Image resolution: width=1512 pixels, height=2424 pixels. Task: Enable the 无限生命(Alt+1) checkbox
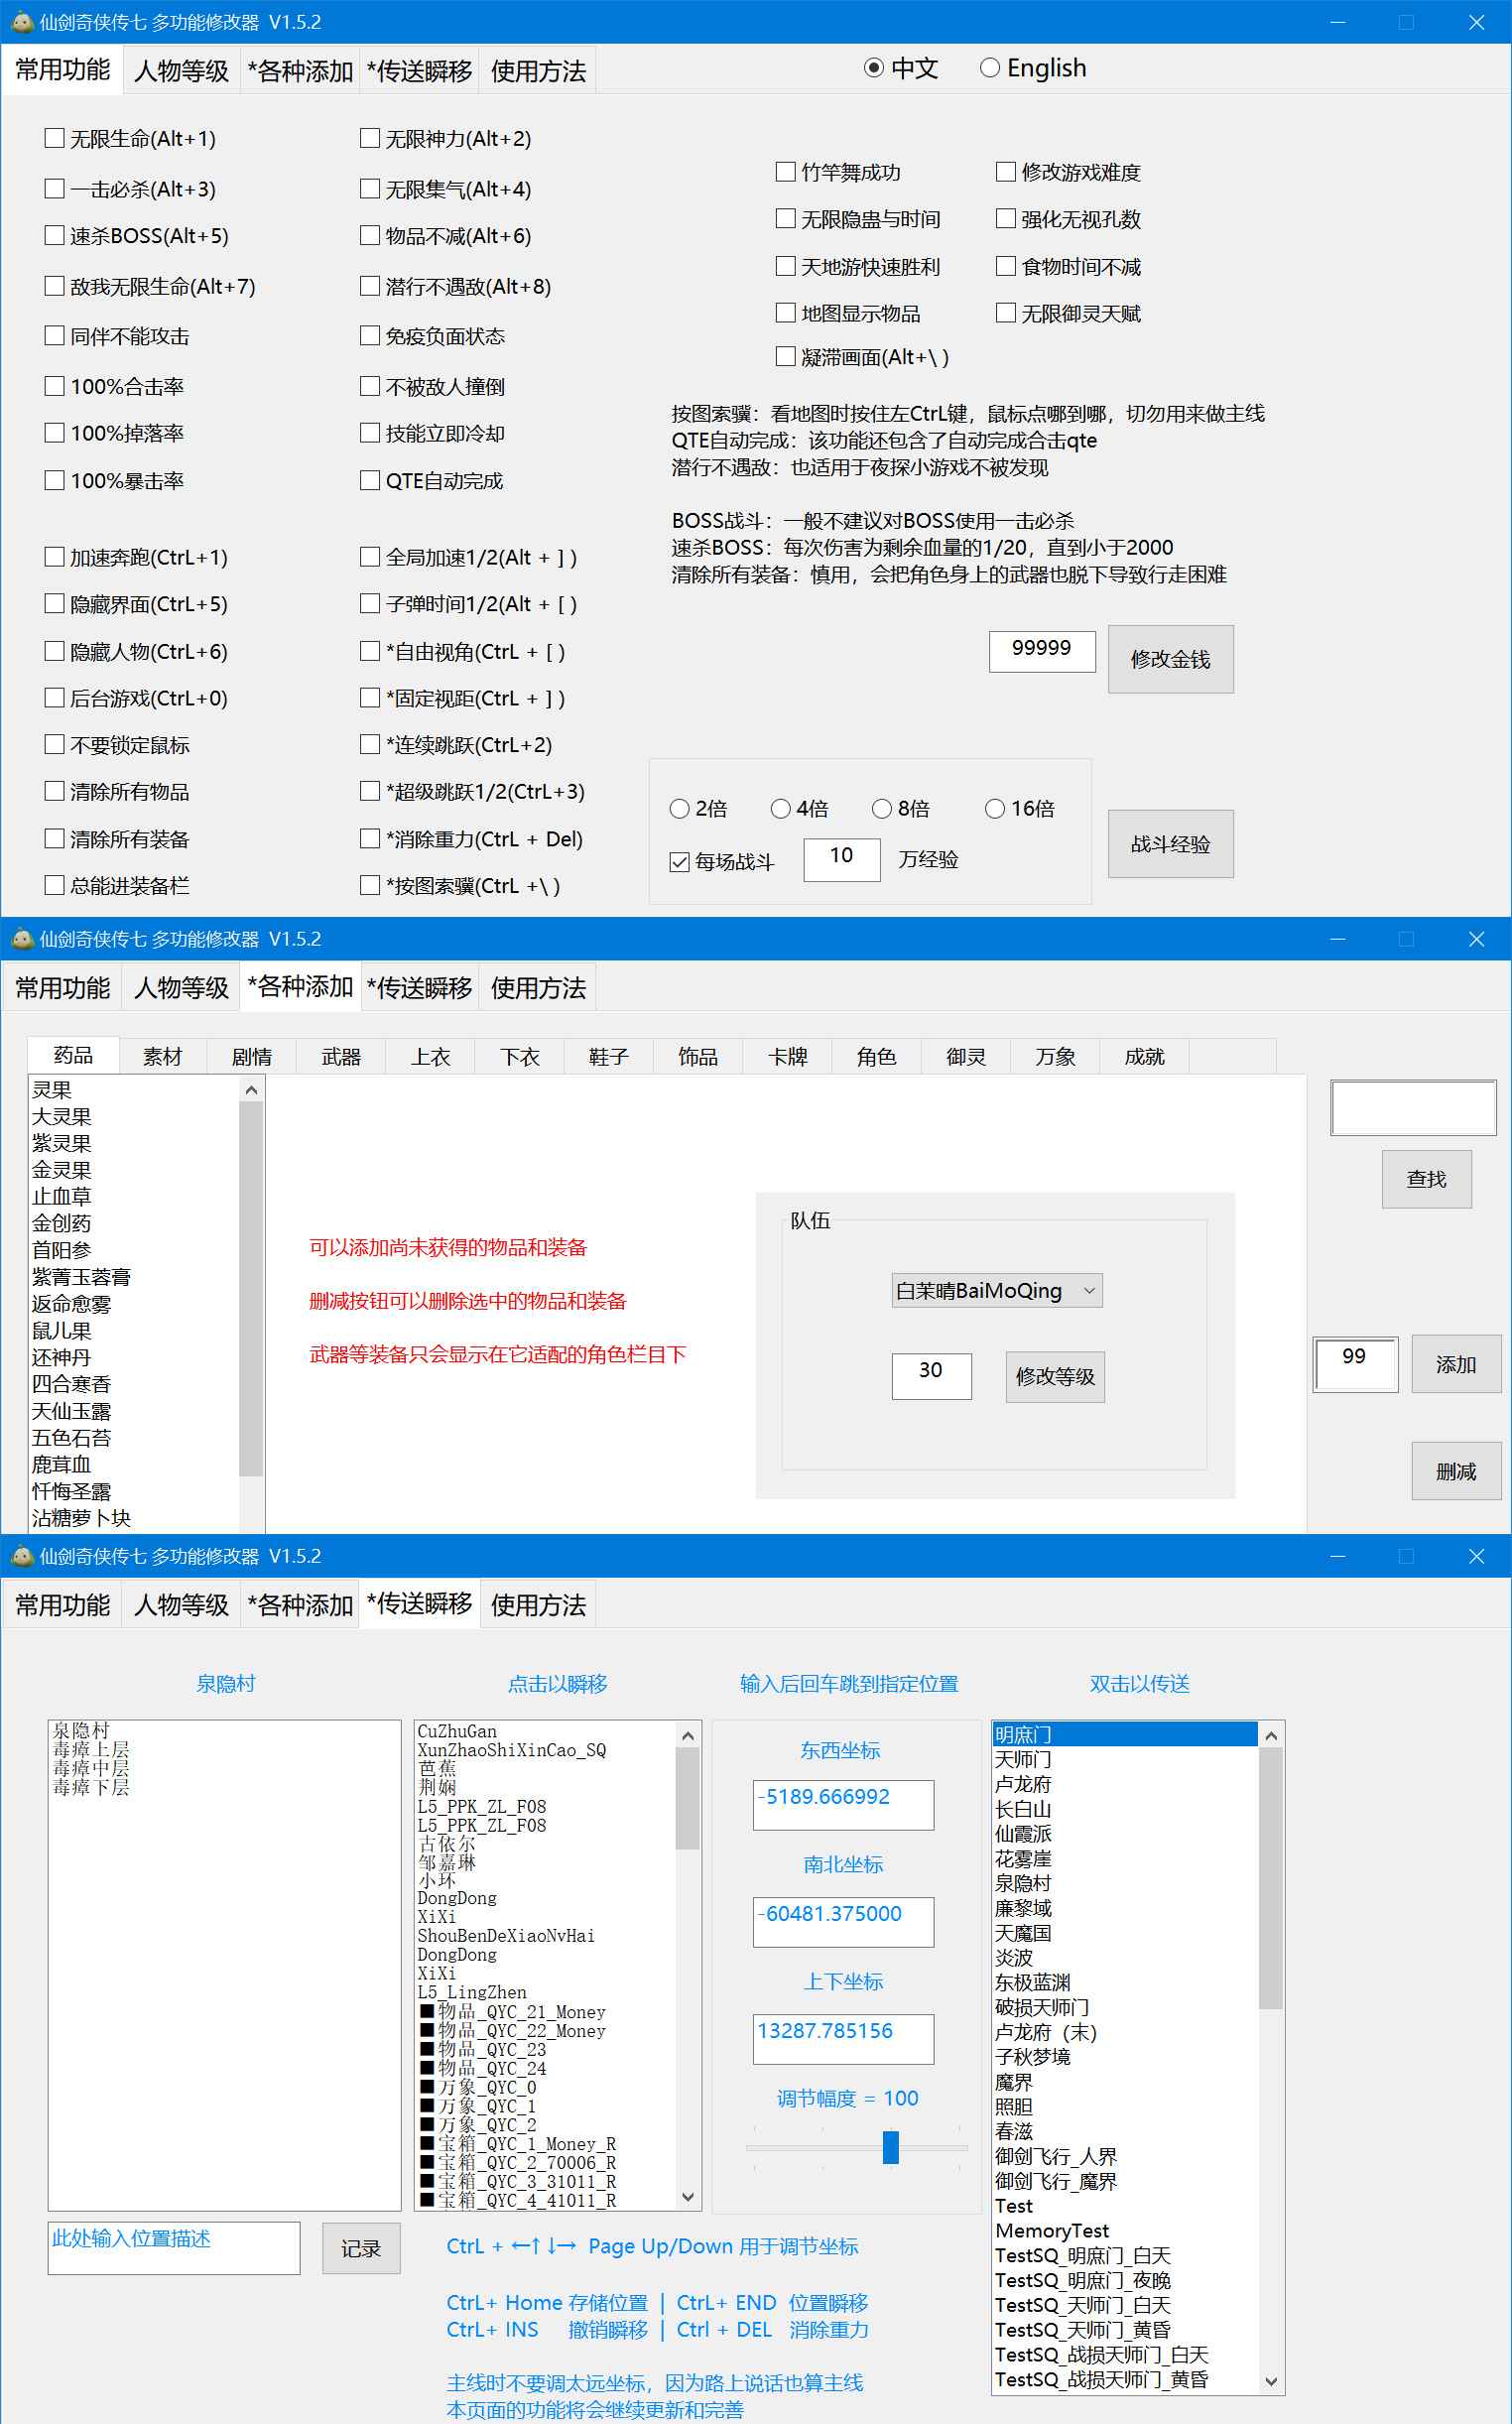(55, 138)
